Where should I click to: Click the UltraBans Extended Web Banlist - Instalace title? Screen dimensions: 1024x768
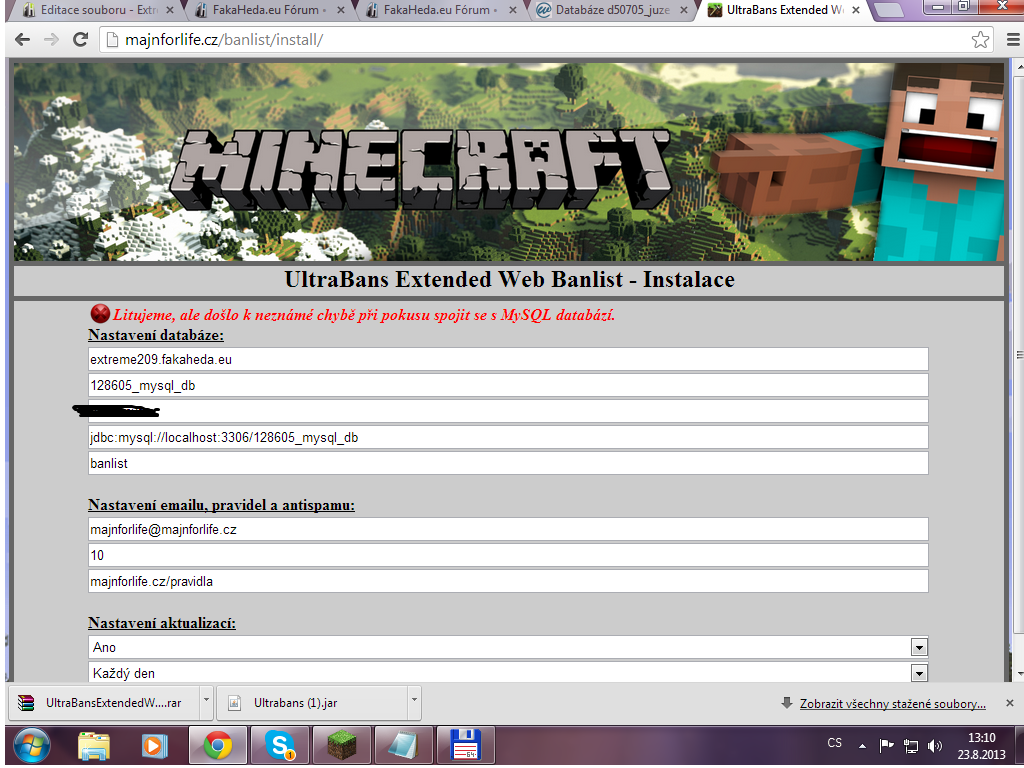pyautogui.click(x=509, y=280)
